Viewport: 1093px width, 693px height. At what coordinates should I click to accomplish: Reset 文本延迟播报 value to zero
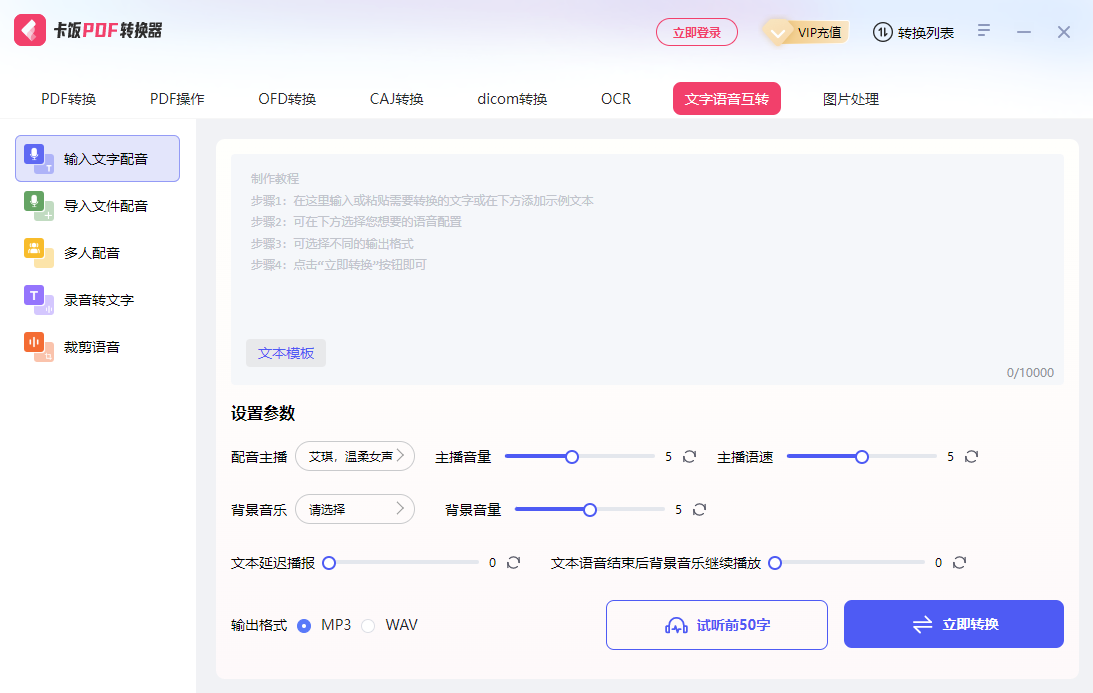pyautogui.click(x=513, y=562)
